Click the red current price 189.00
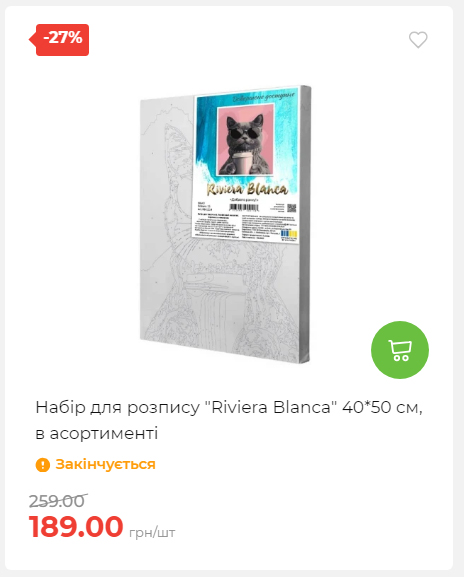The height and width of the screenshot is (577, 464). pos(76,527)
